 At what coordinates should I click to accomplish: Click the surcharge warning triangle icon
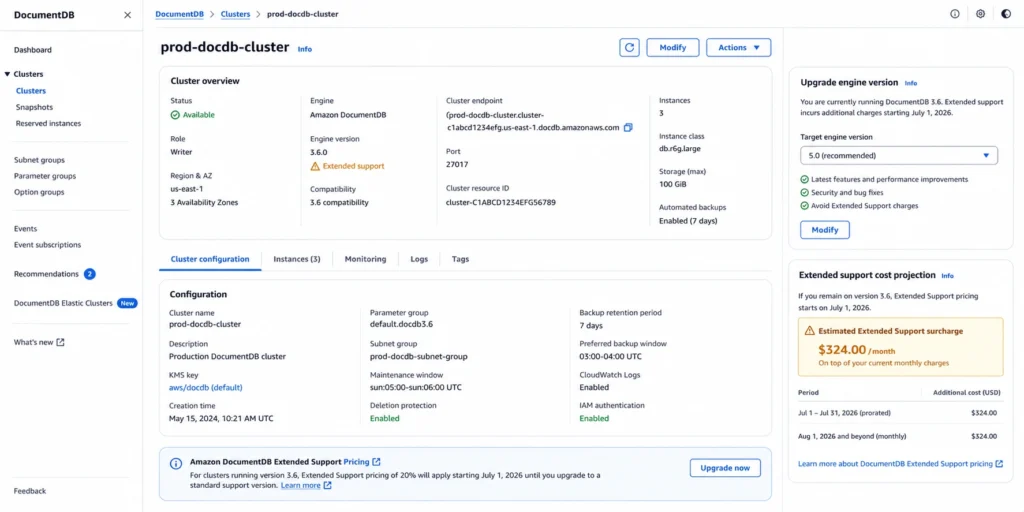[810, 330]
